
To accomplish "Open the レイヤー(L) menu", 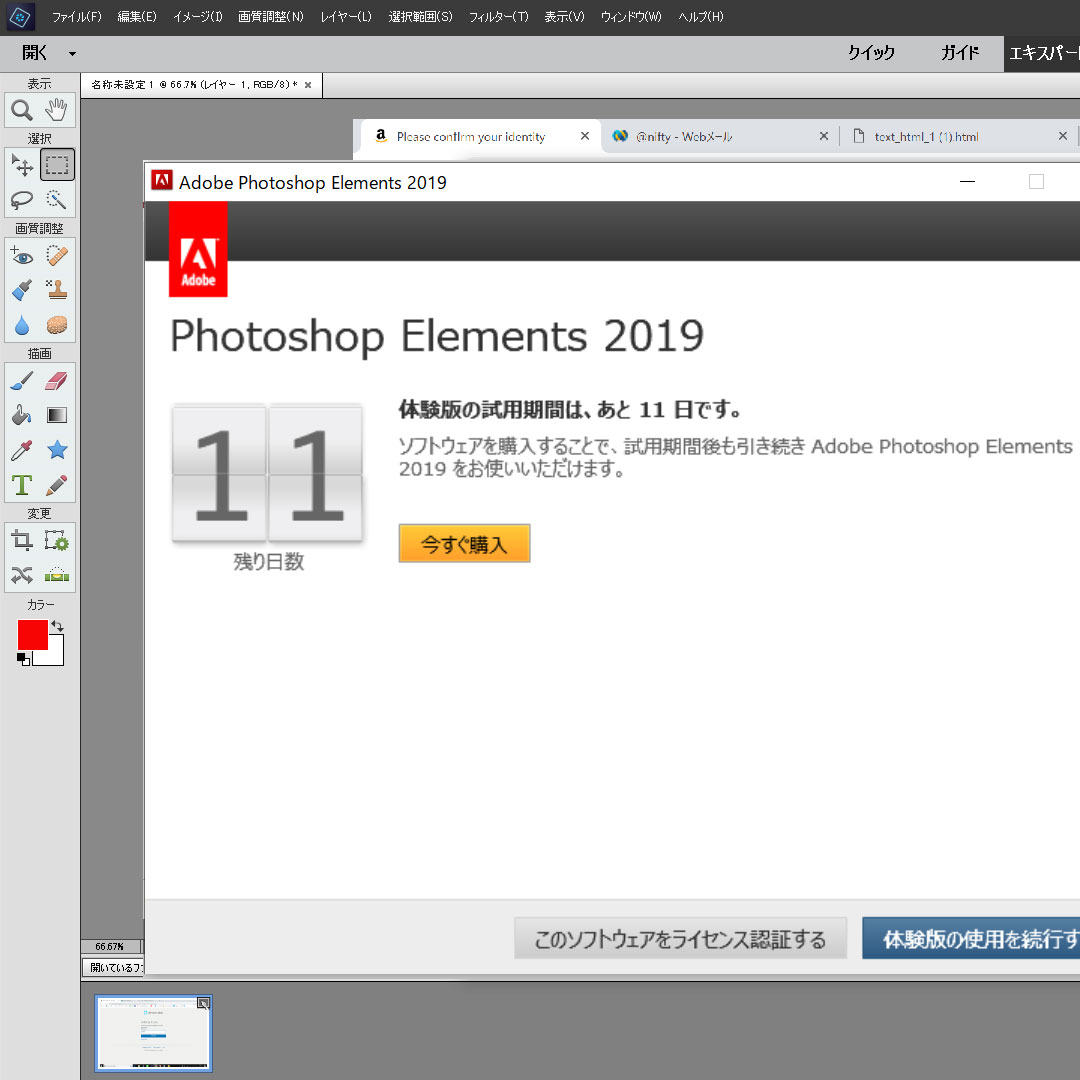I will click(x=346, y=17).
